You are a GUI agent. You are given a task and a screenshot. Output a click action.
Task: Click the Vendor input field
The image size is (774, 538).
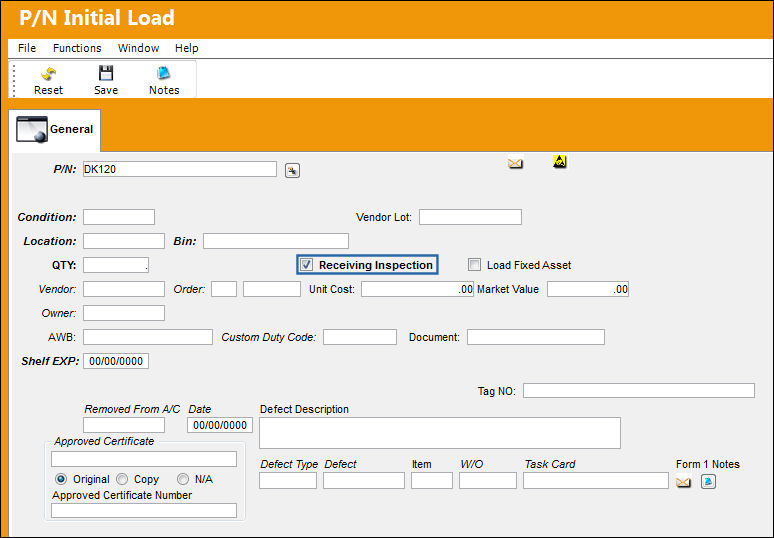click(124, 289)
